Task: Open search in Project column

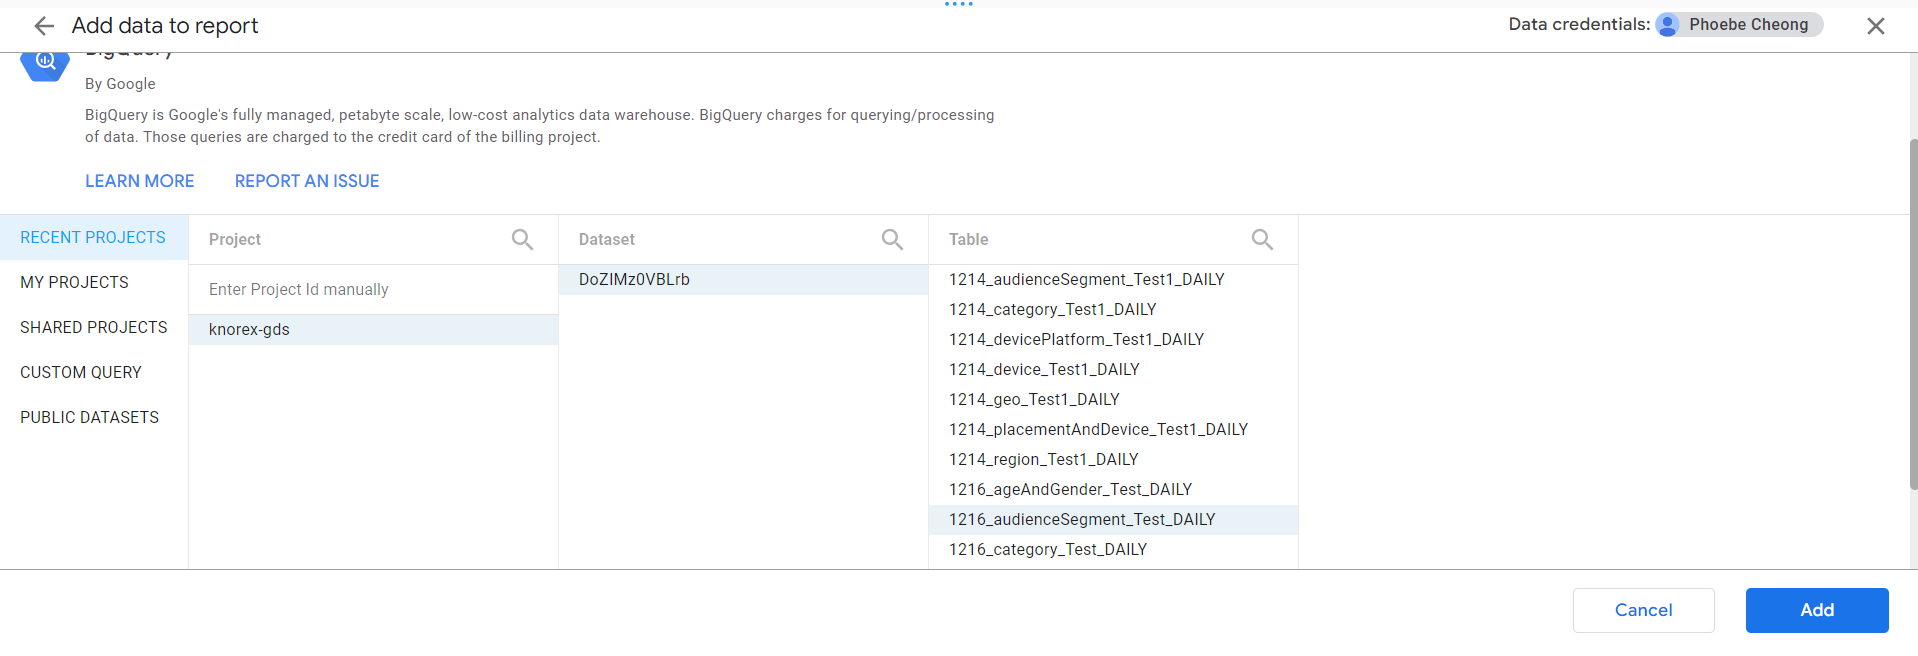Action: coord(522,239)
